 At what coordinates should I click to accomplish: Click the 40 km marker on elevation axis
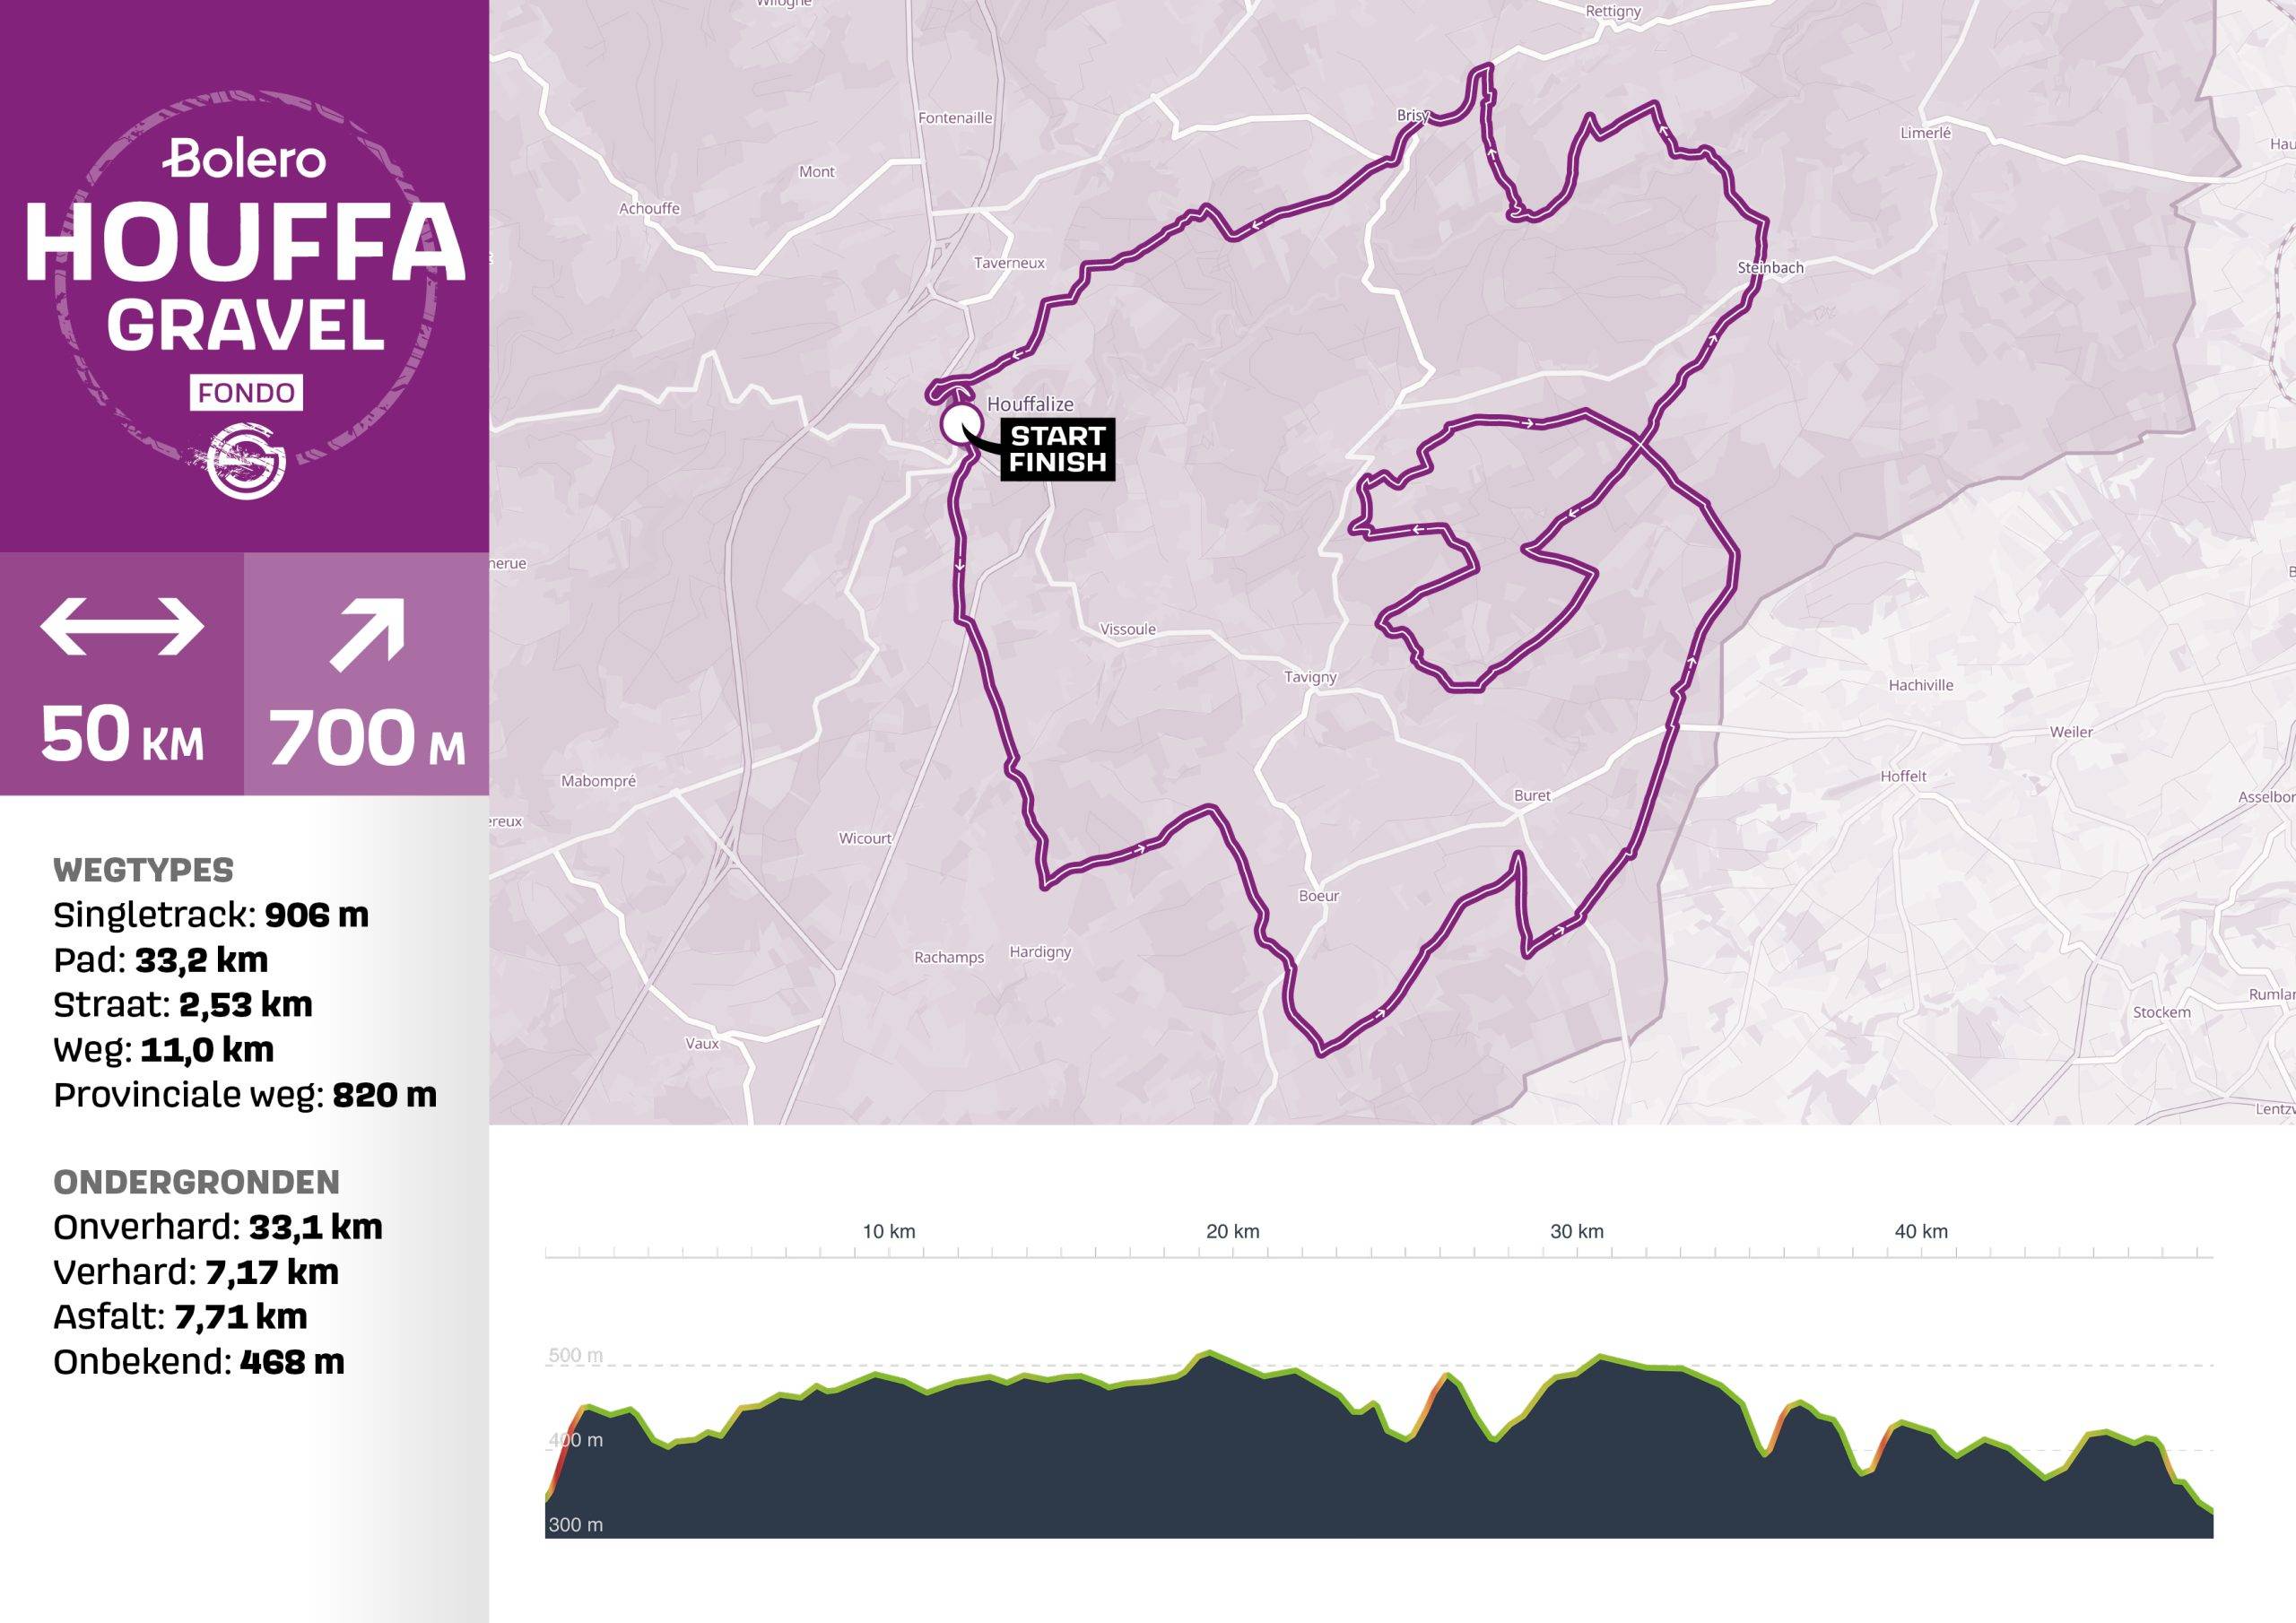click(1921, 1231)
